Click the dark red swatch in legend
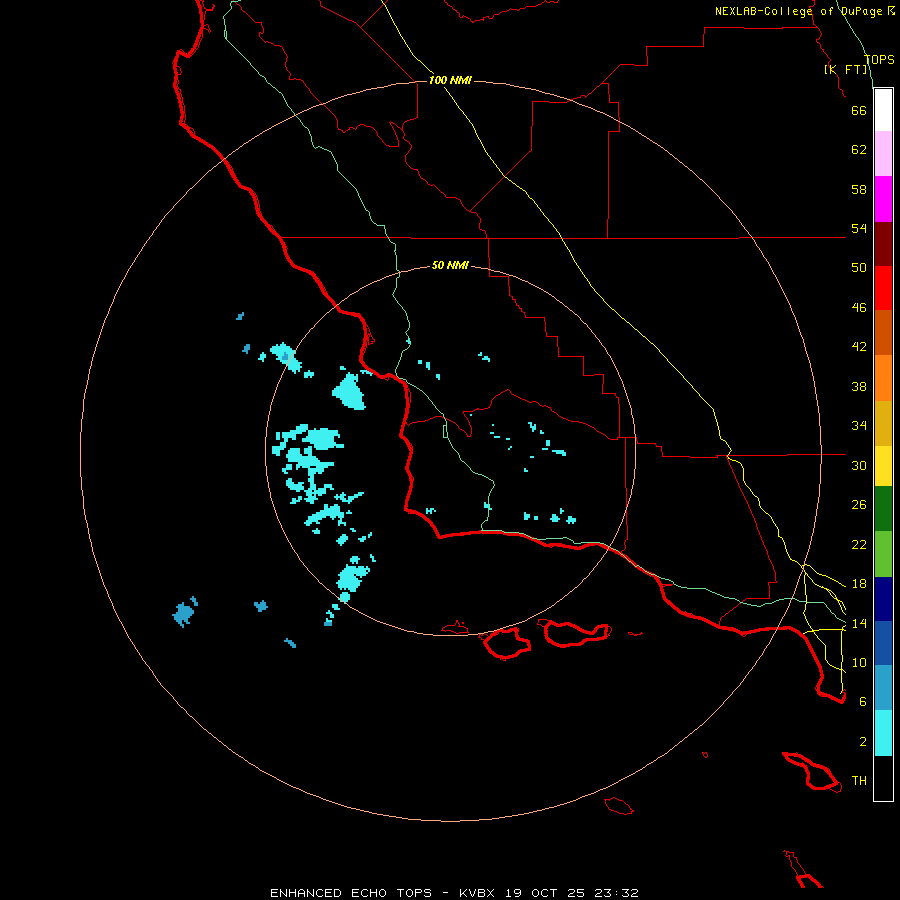The width and height of the screenshot is (900, 900). pyautogui.click(x=883, y=244)
